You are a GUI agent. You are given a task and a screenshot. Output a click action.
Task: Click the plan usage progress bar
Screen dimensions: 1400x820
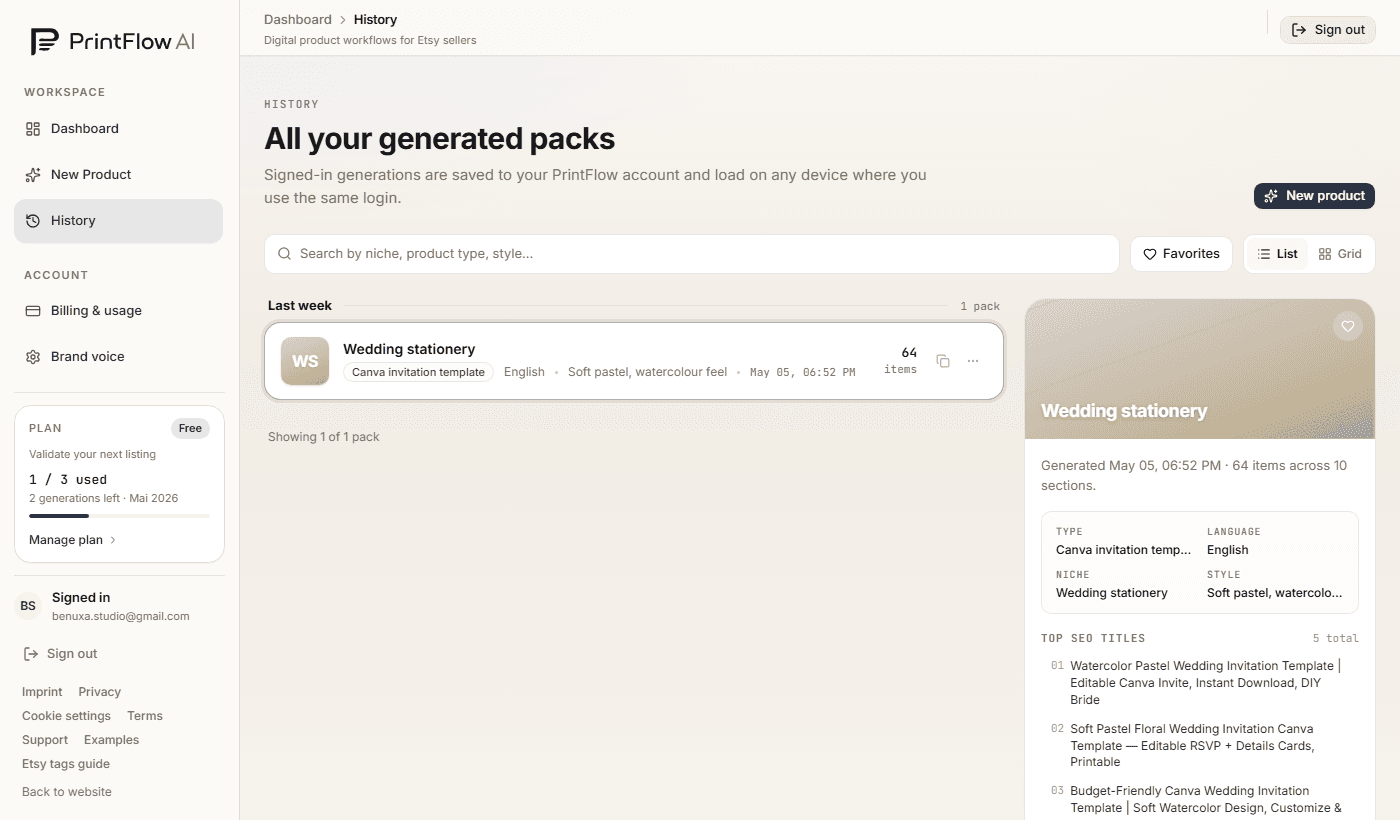(x=119, y=516)
